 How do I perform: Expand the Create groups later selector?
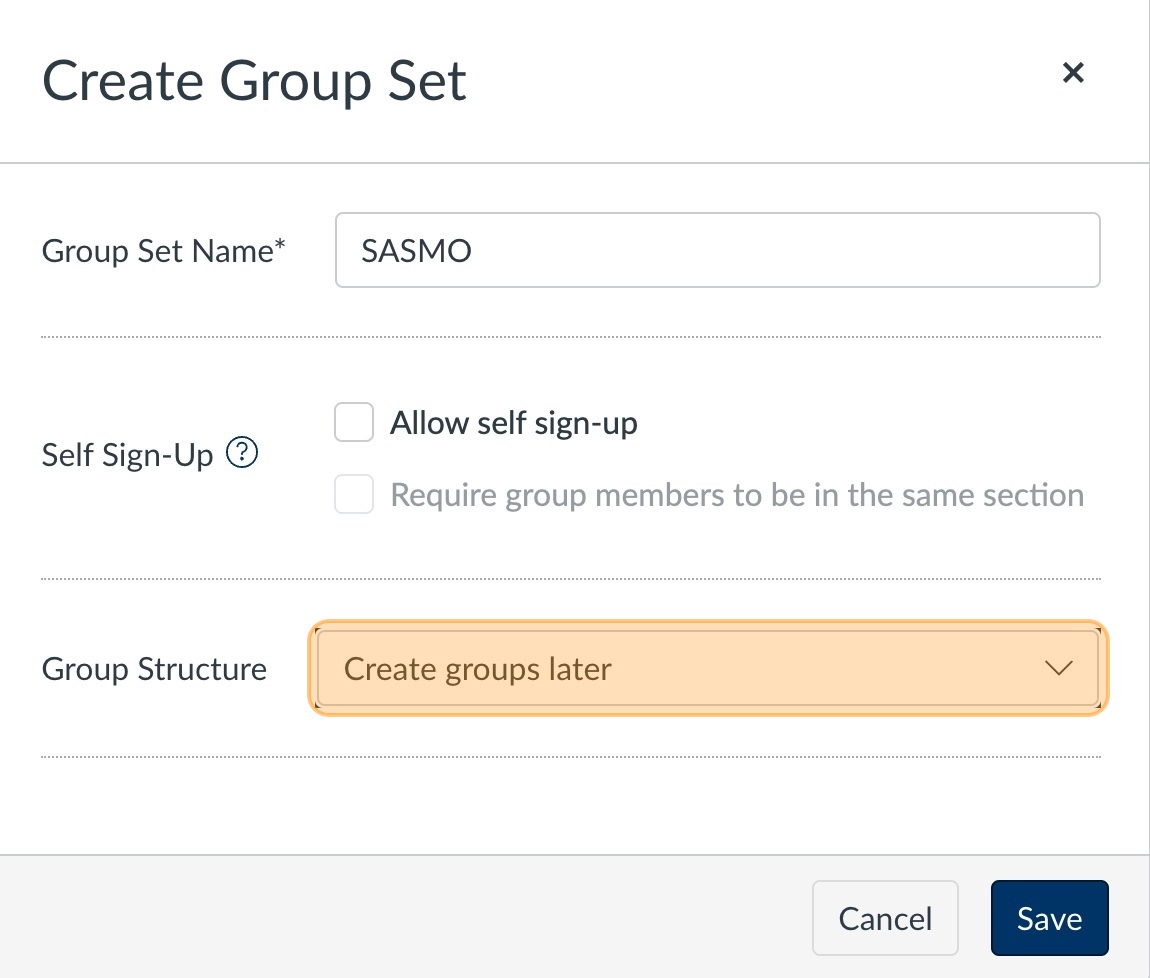(x=708, y=668)
